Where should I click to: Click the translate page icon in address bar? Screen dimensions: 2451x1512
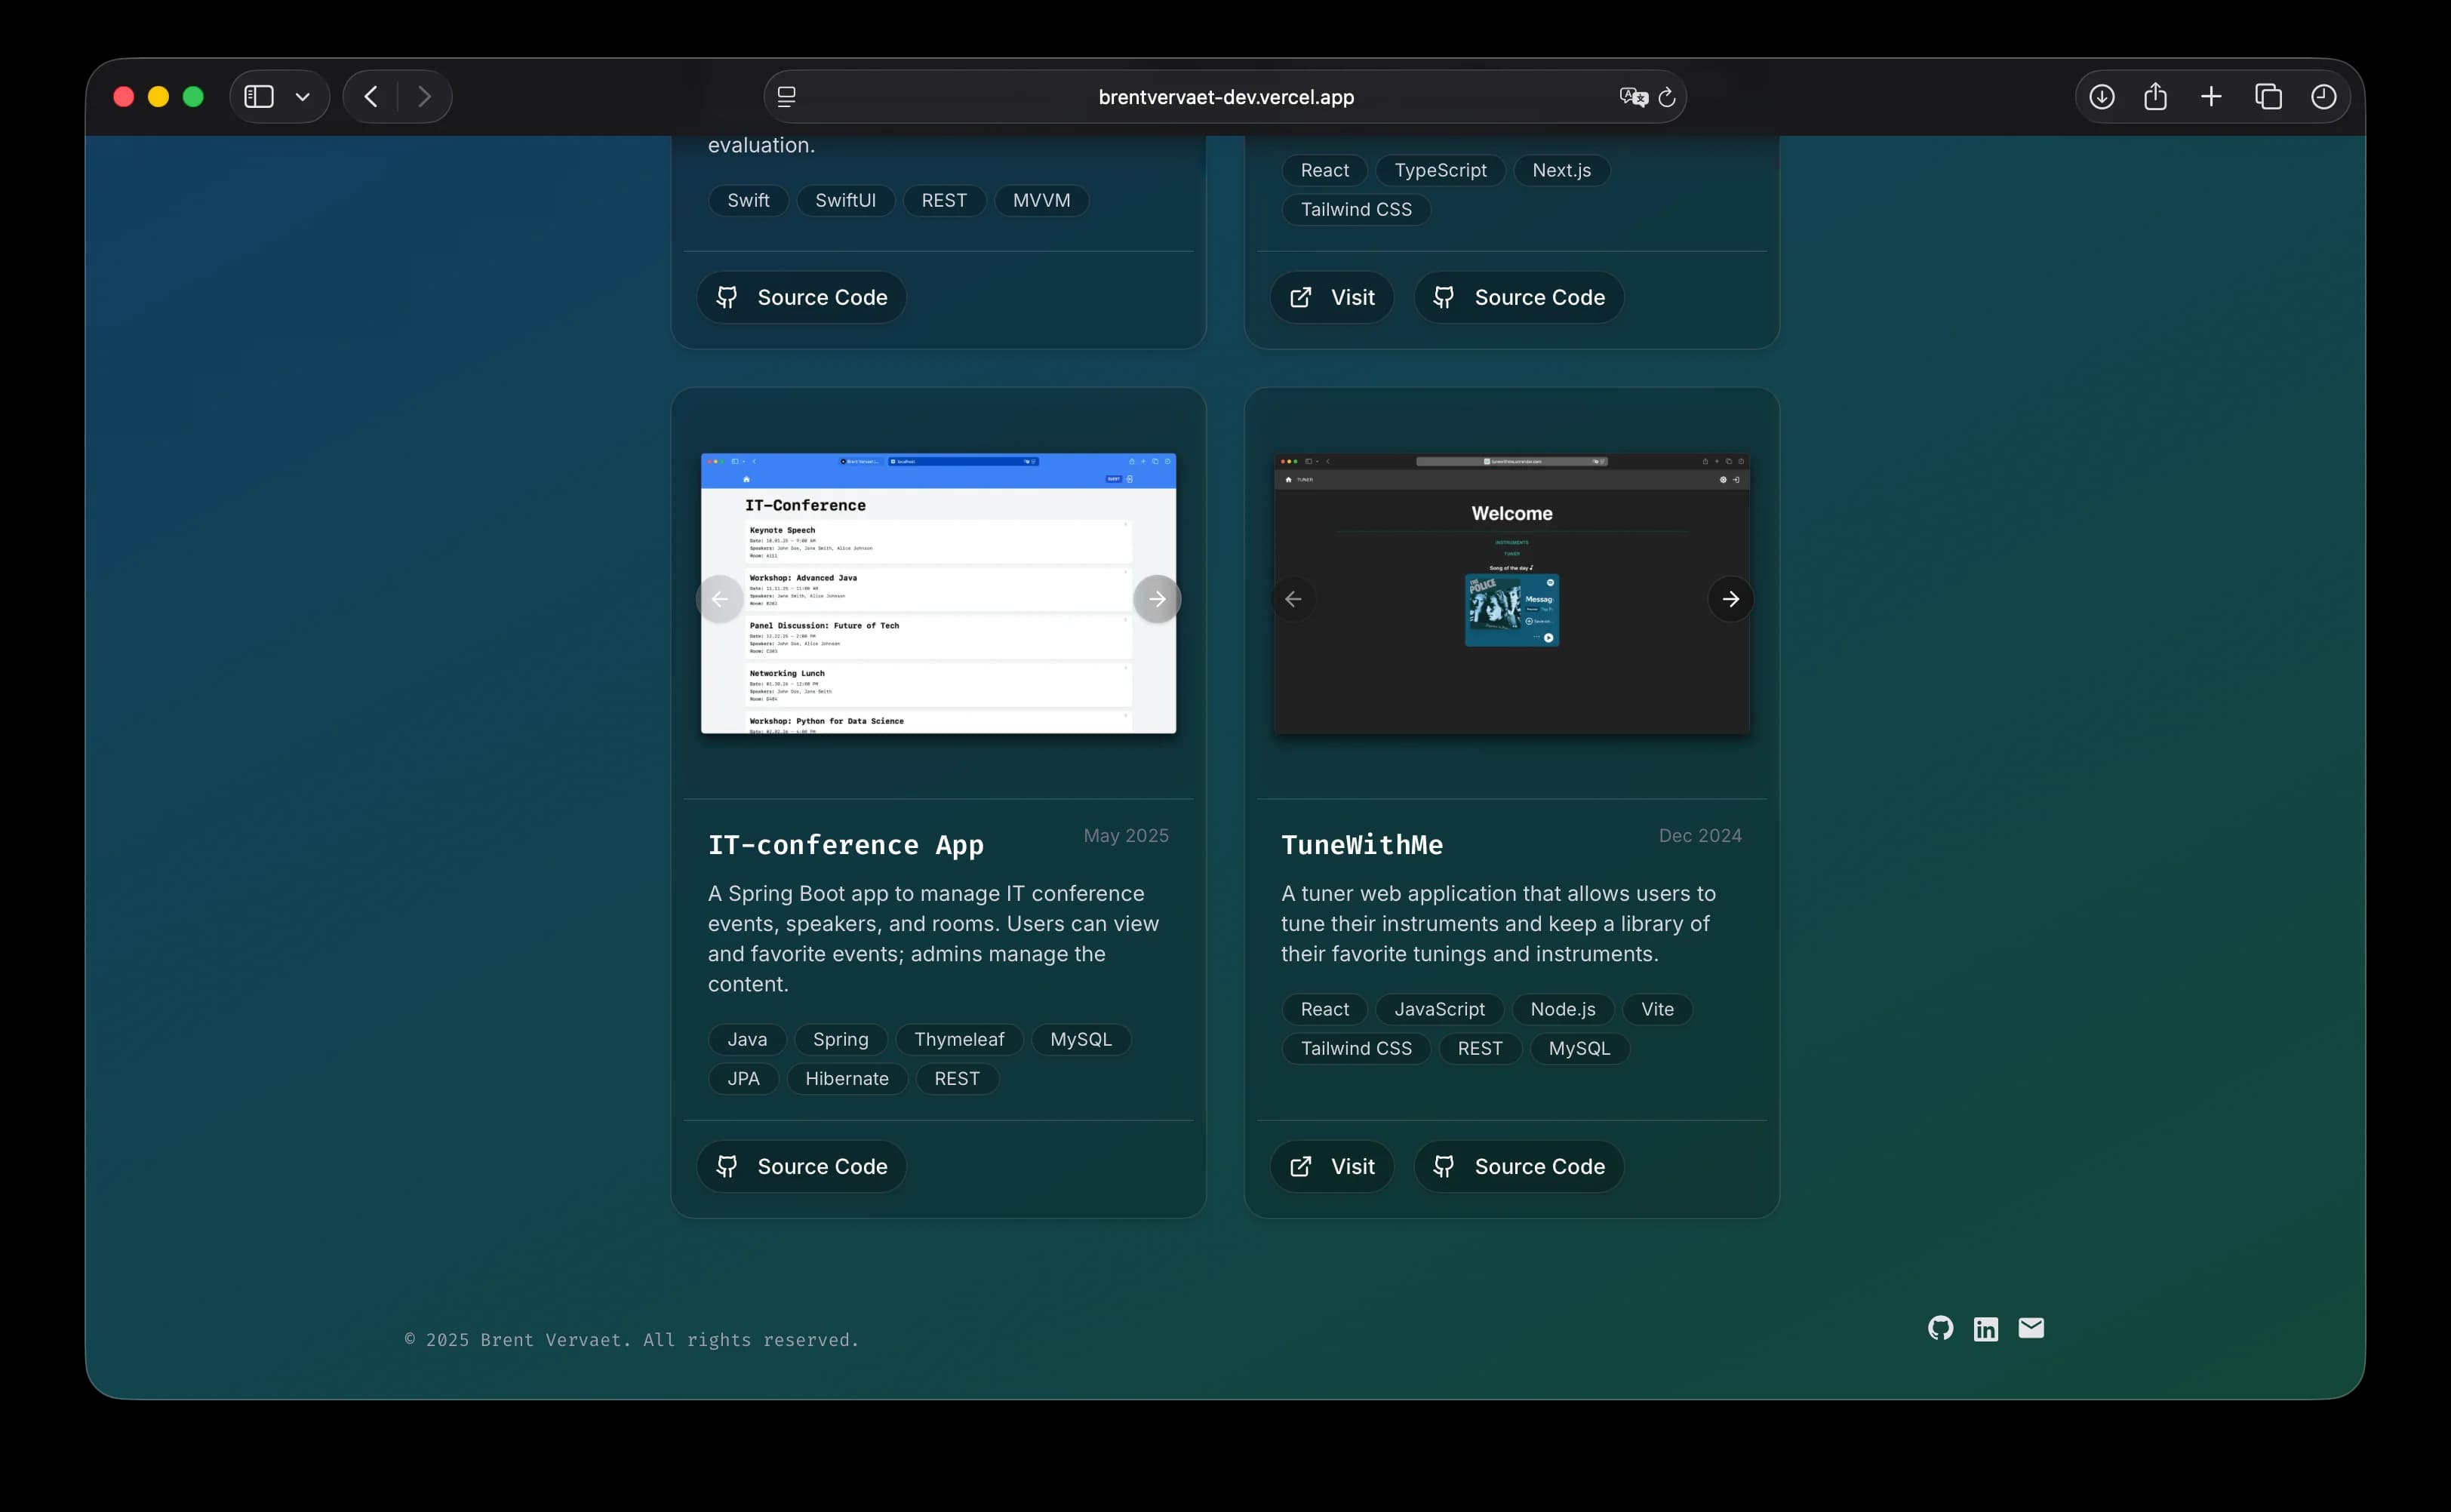click(1632, 97)
